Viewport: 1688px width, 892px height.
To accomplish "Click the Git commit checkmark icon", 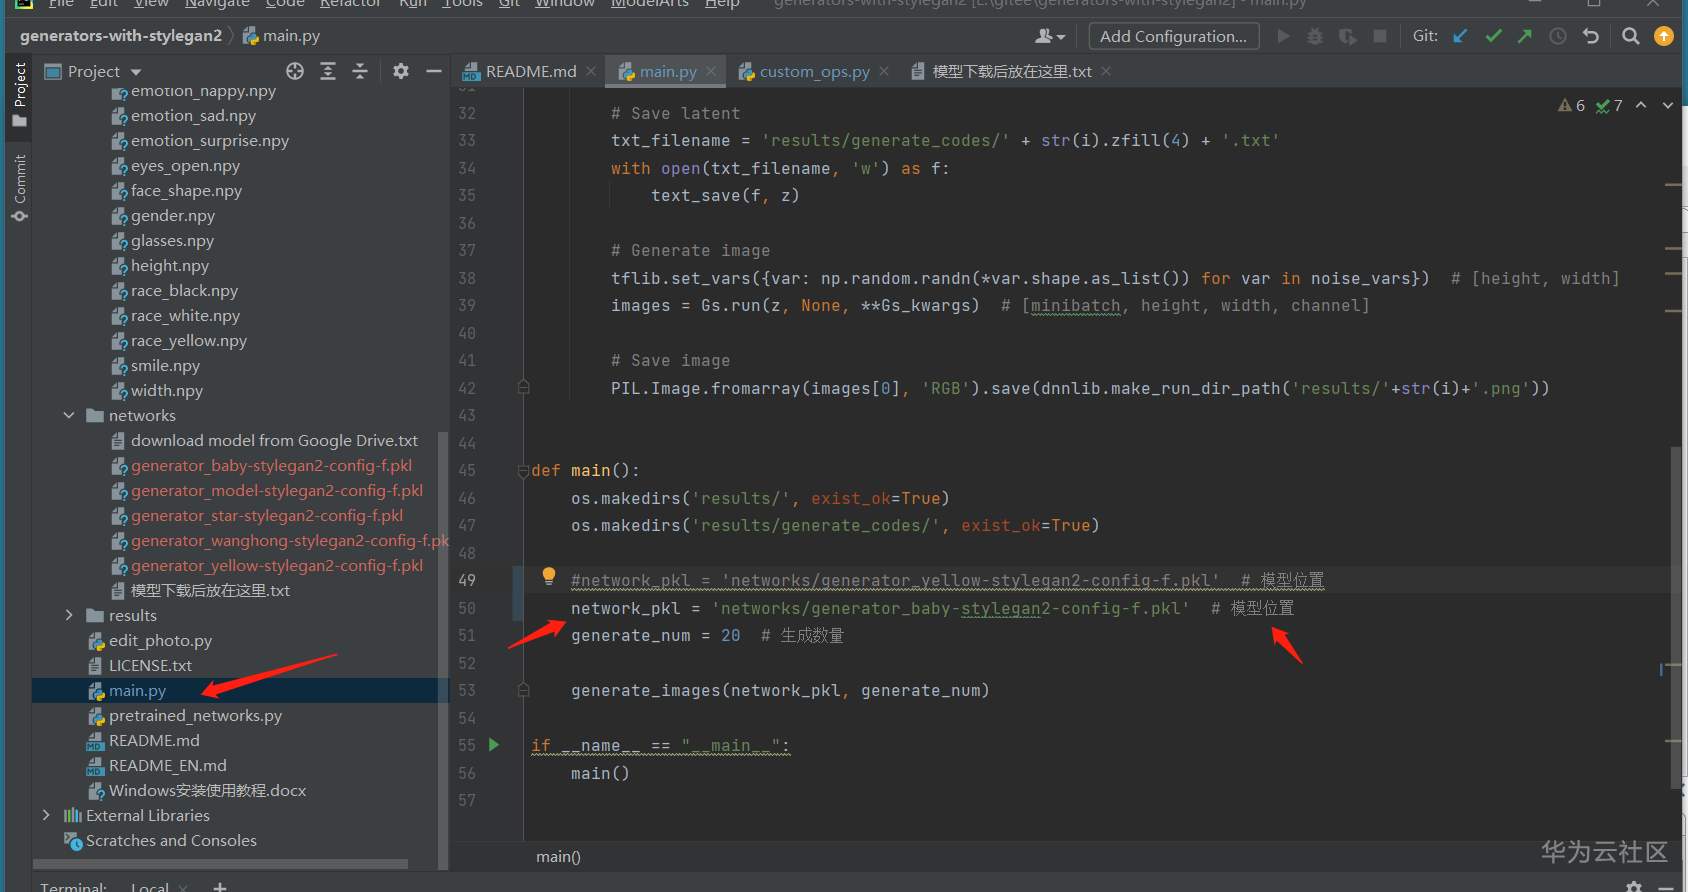I will point(1493,36).
